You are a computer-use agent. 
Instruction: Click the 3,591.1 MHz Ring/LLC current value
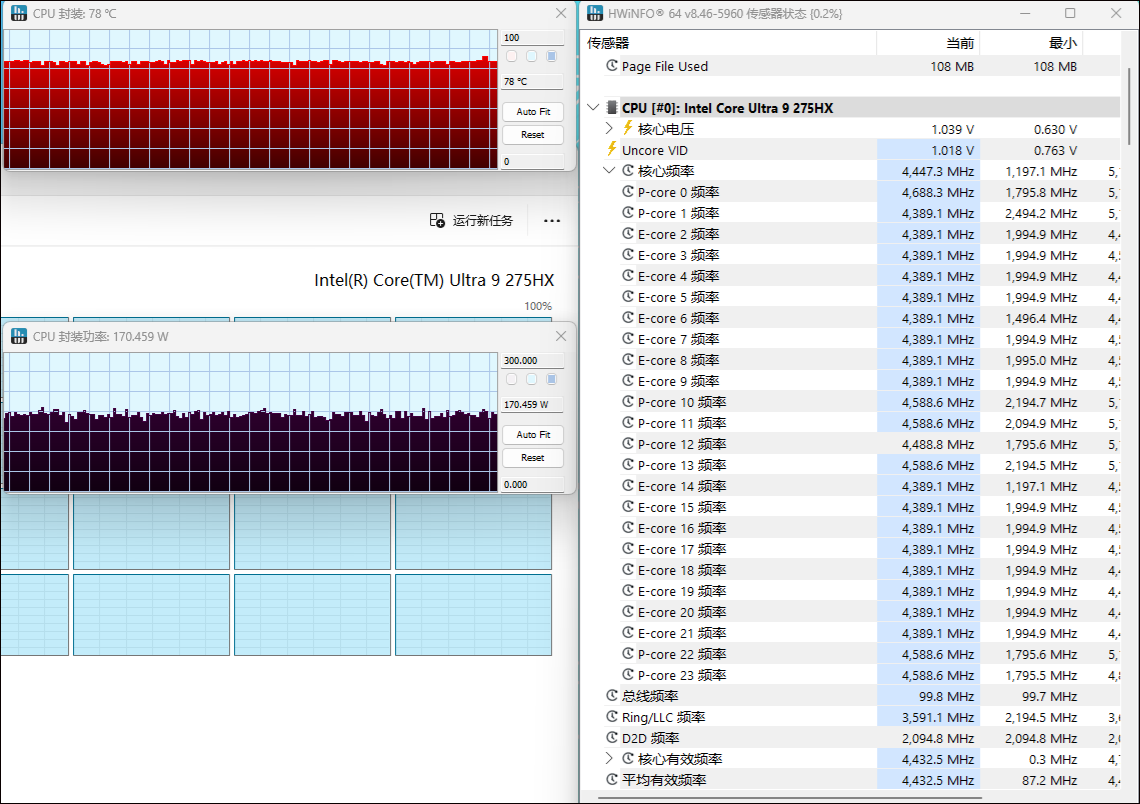(x=937, y=717)
